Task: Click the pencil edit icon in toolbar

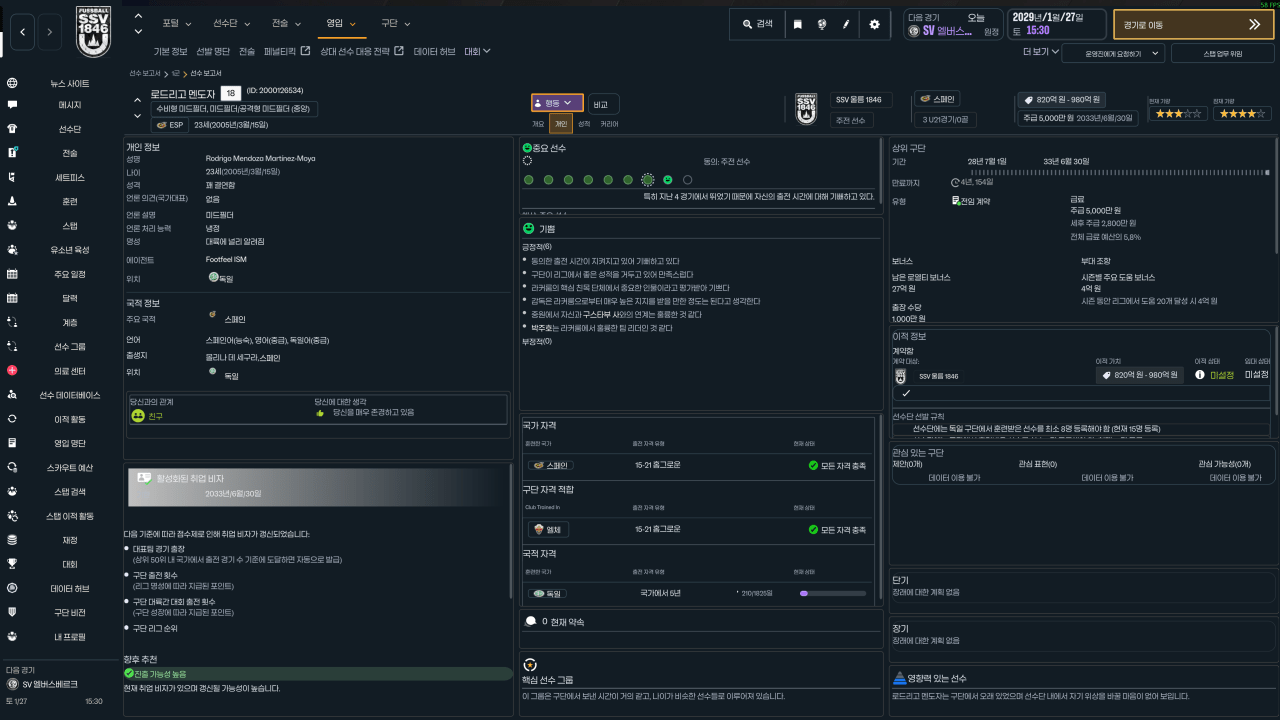Action: point(846,24)
